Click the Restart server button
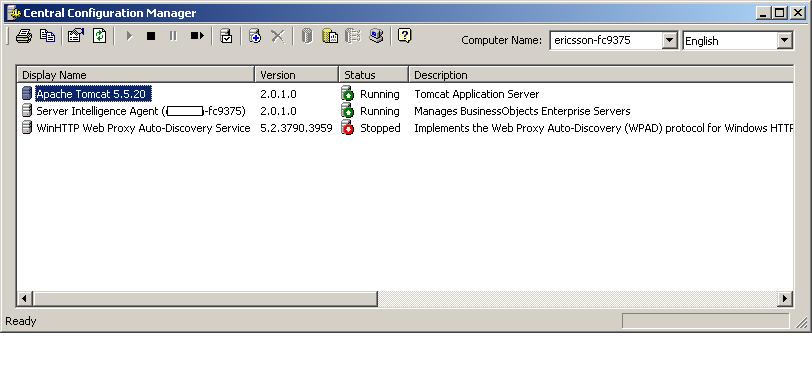This screenshot has height=384, width=812. coord(197,36)
